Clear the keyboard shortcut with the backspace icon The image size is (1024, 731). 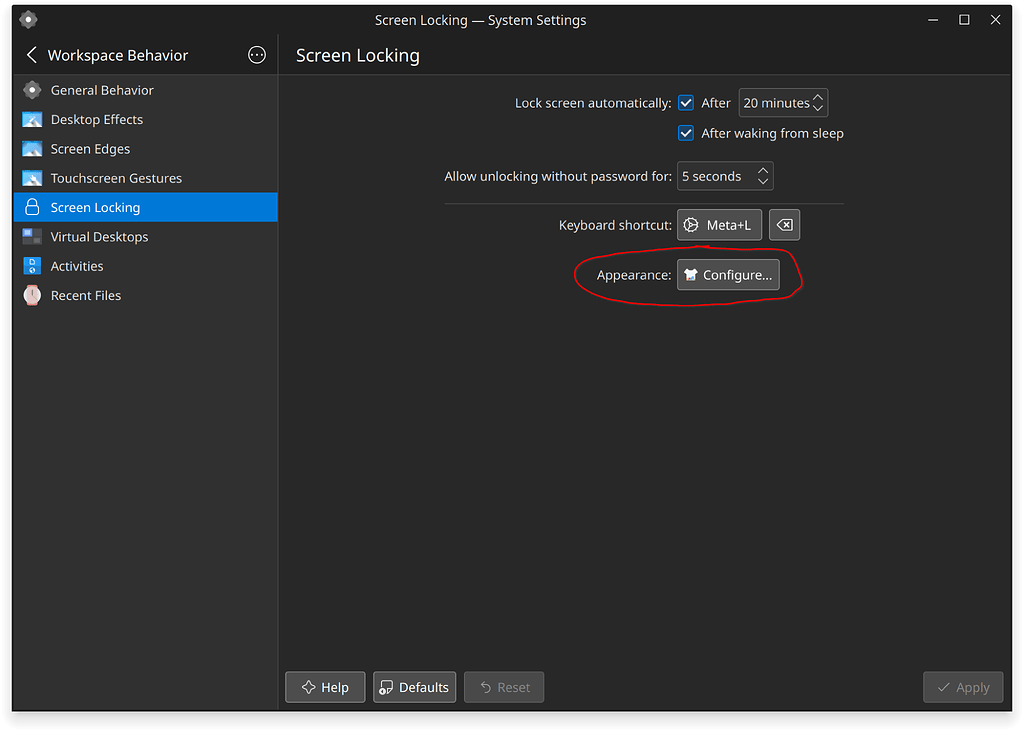(784, 224)
